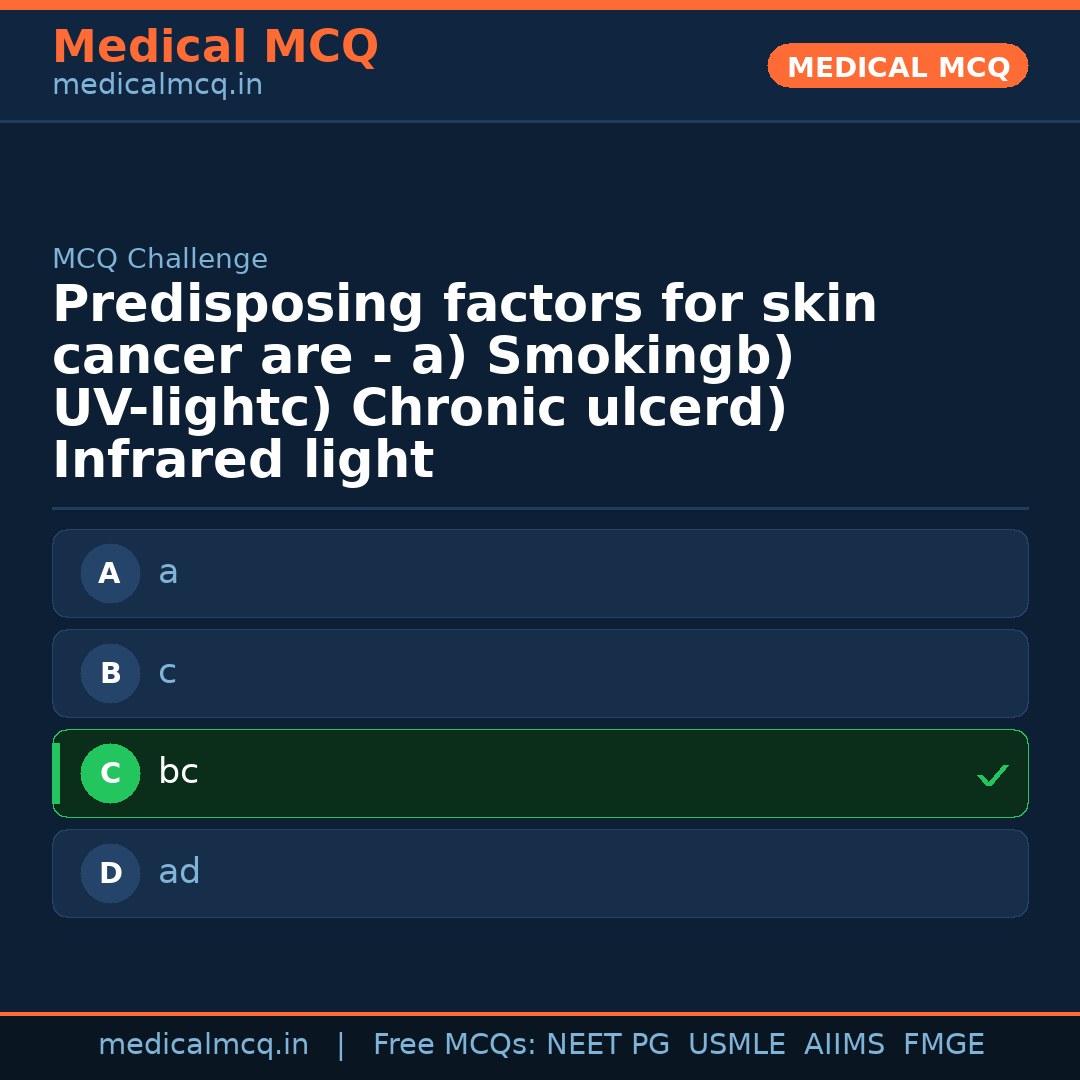
Task: Choose the answer text "c"
Action: coord(167,673)
